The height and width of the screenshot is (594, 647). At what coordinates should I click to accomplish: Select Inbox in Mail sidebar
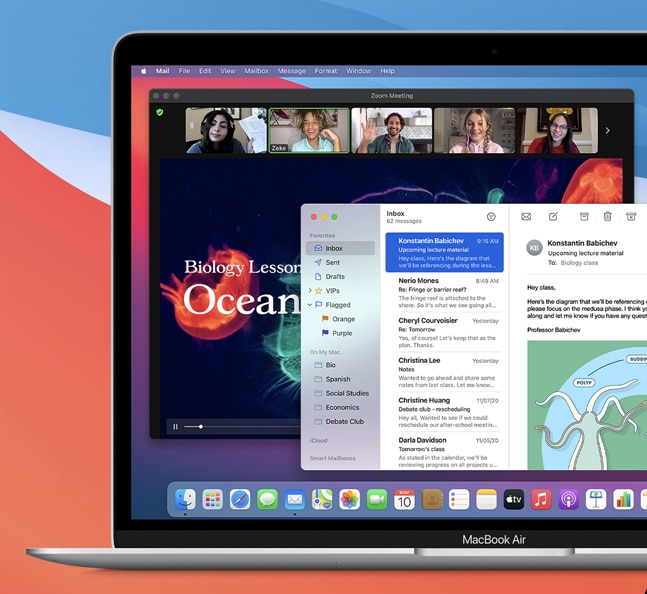pyautogui.click(x=340, y=248)
